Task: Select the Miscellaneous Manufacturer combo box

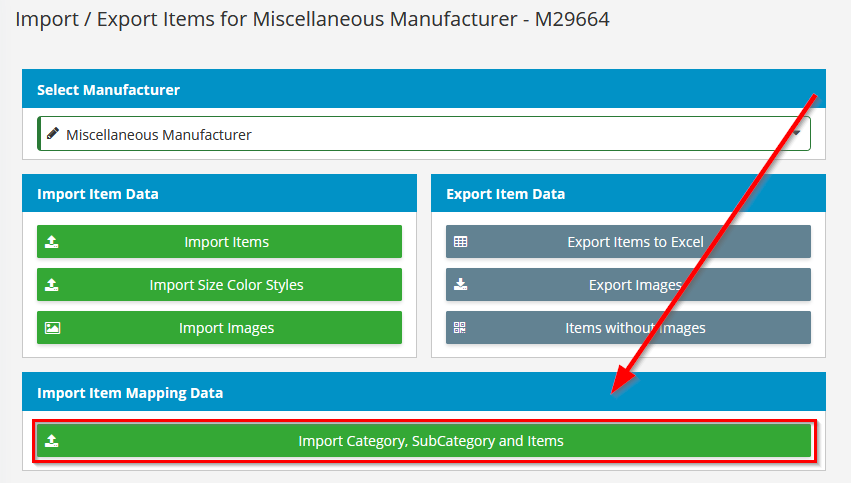Action: [424, 134]
